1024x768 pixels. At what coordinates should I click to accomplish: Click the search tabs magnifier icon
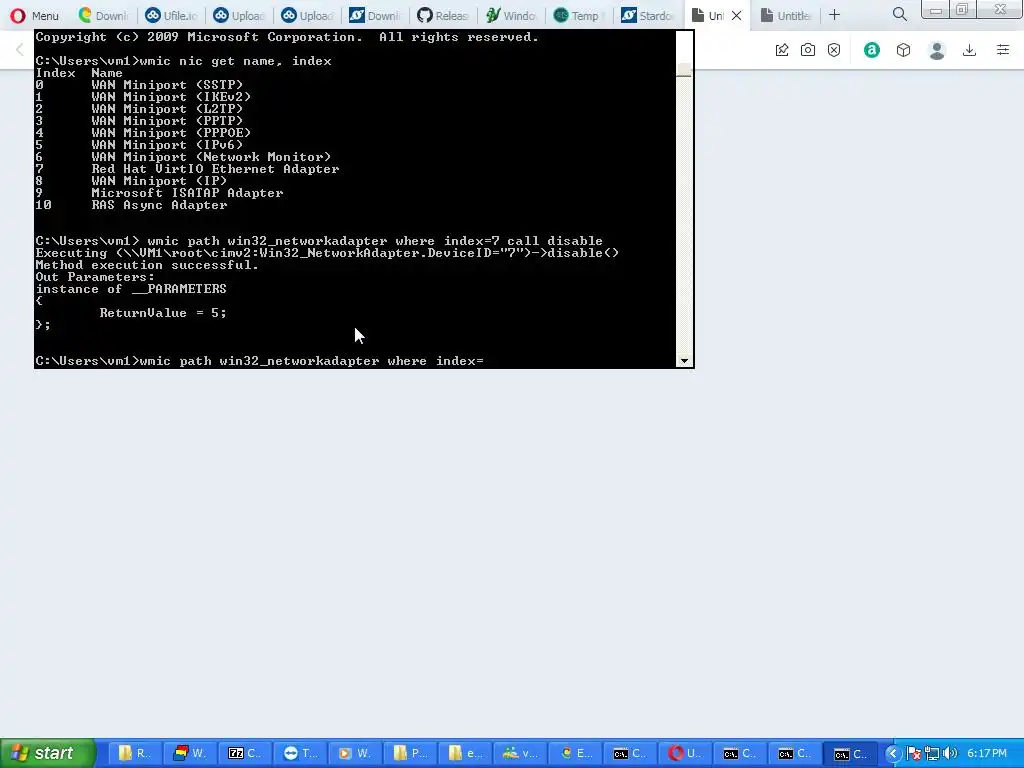(x=899, y=14)
